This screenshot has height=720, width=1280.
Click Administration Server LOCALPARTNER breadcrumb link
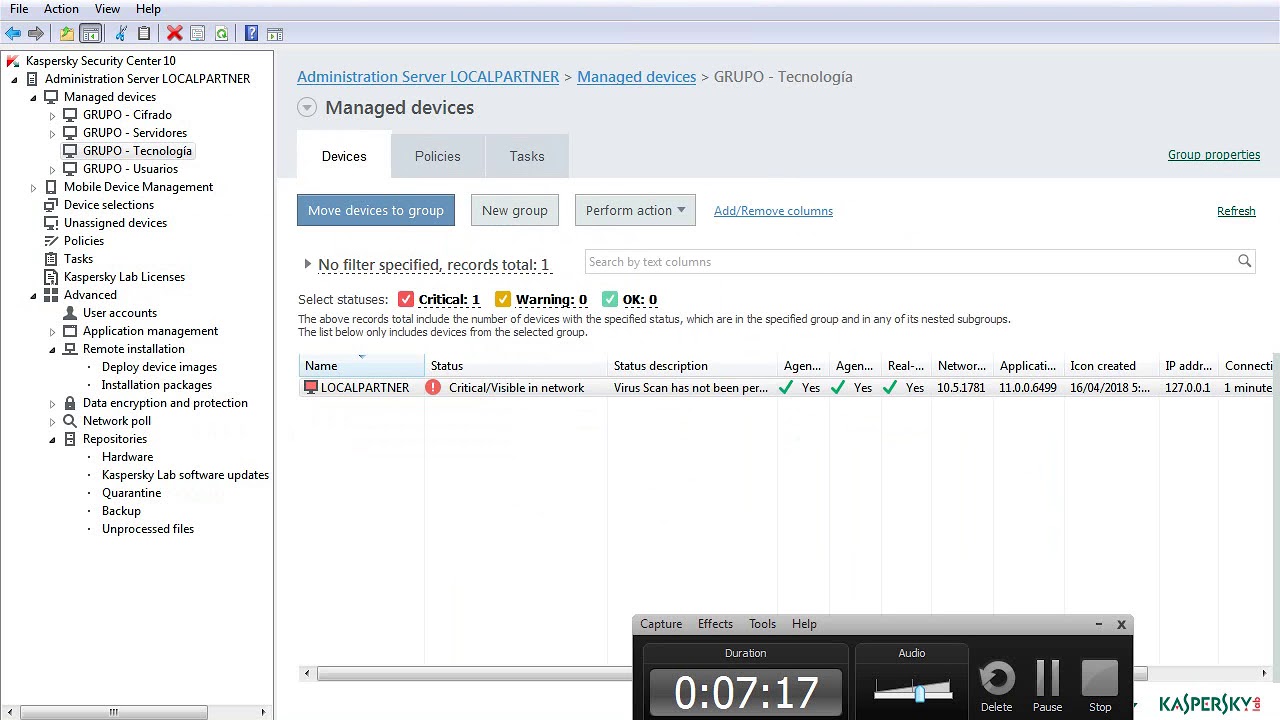click(x=428, y=77)
